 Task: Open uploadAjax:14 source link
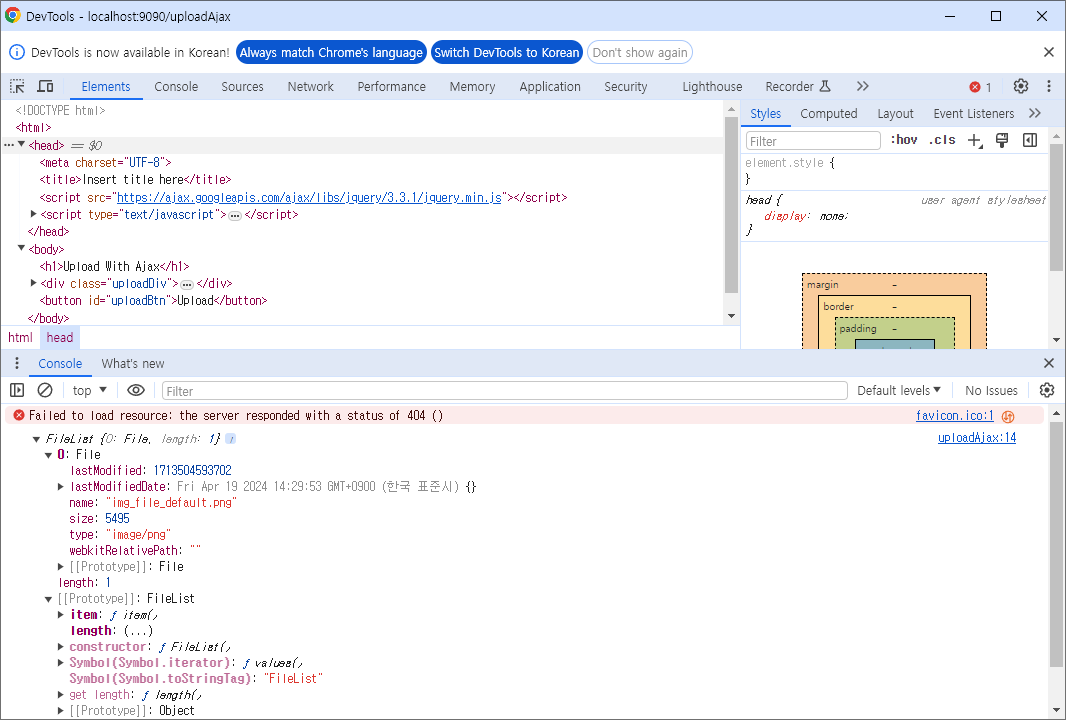click(x=977, y=438)
